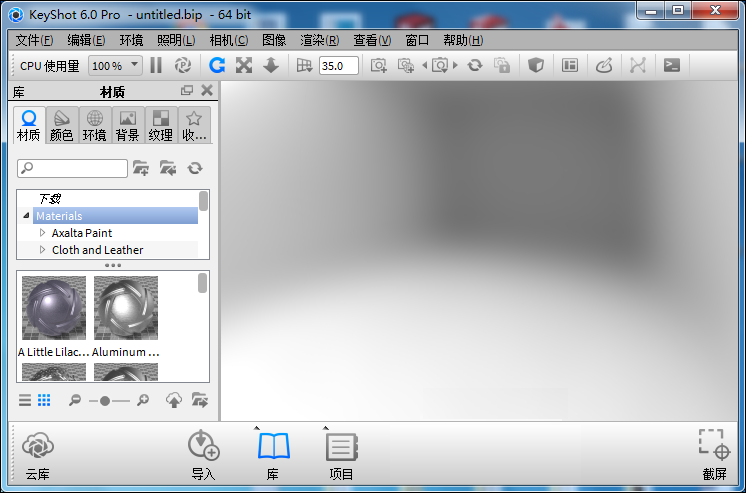Image resolution: width=746 pixels, height=493 pixels.
Task: Expand Cloth and Leather folder
Action: point(42,250)
